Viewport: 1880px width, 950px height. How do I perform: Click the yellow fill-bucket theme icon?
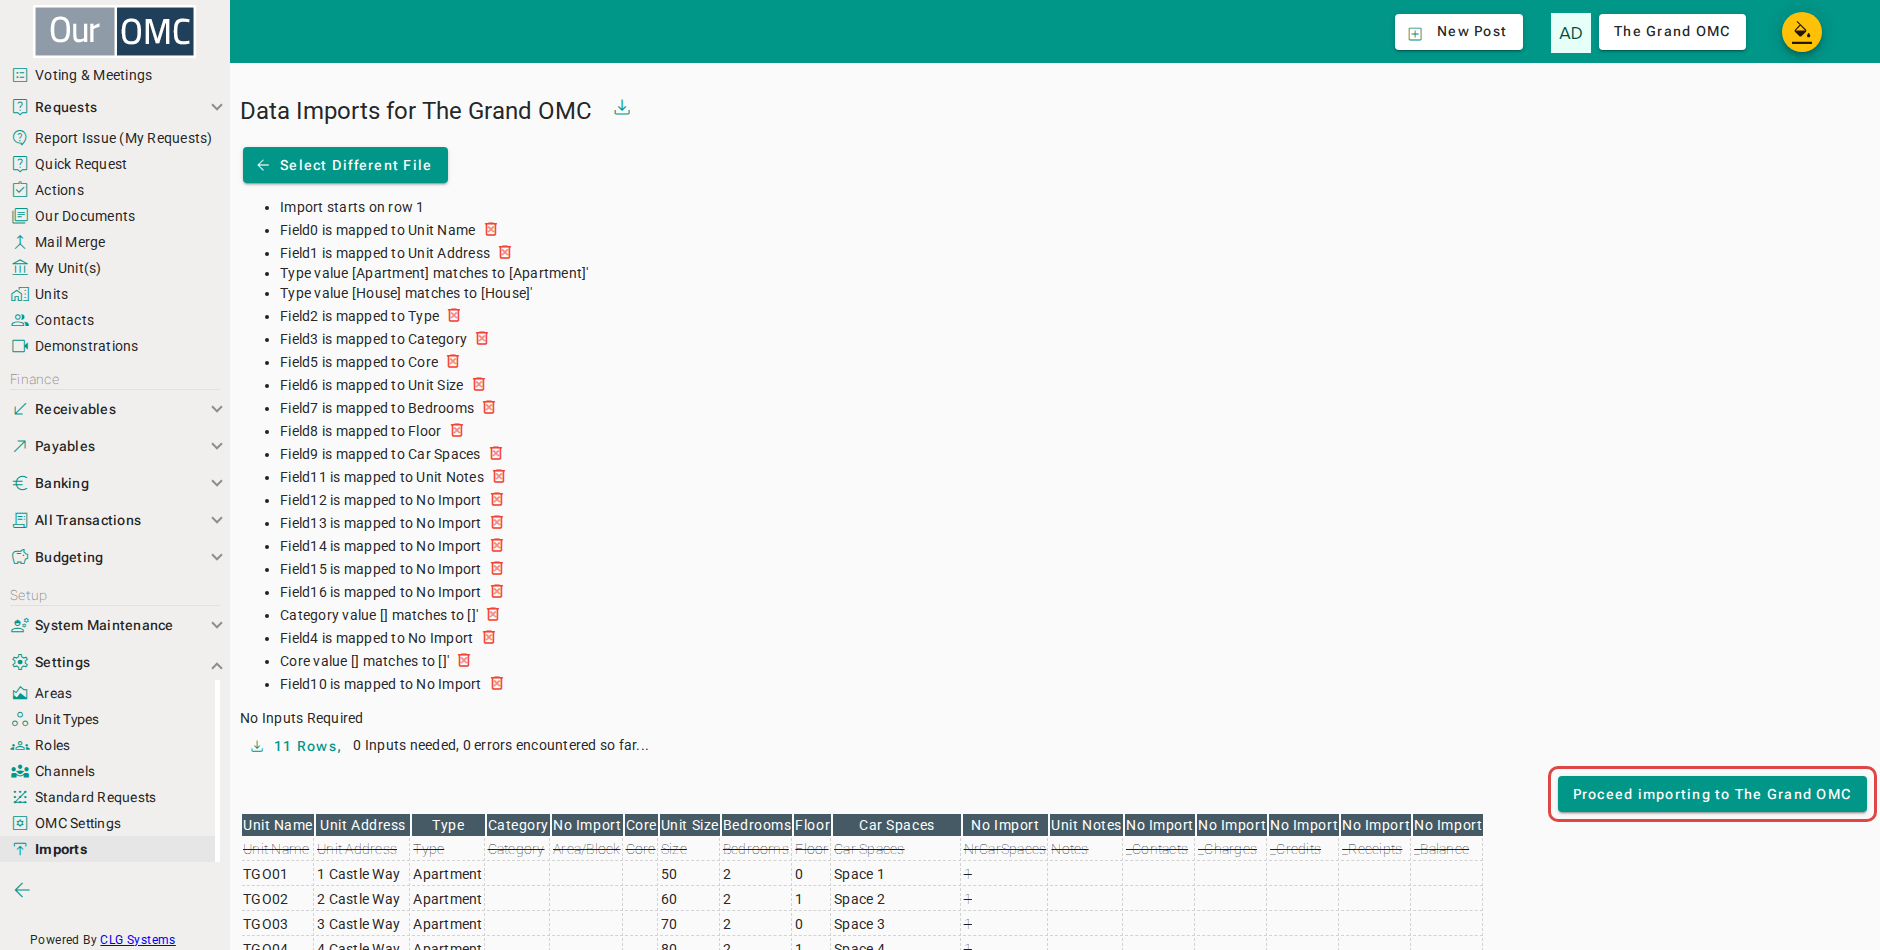point(1802,32)
